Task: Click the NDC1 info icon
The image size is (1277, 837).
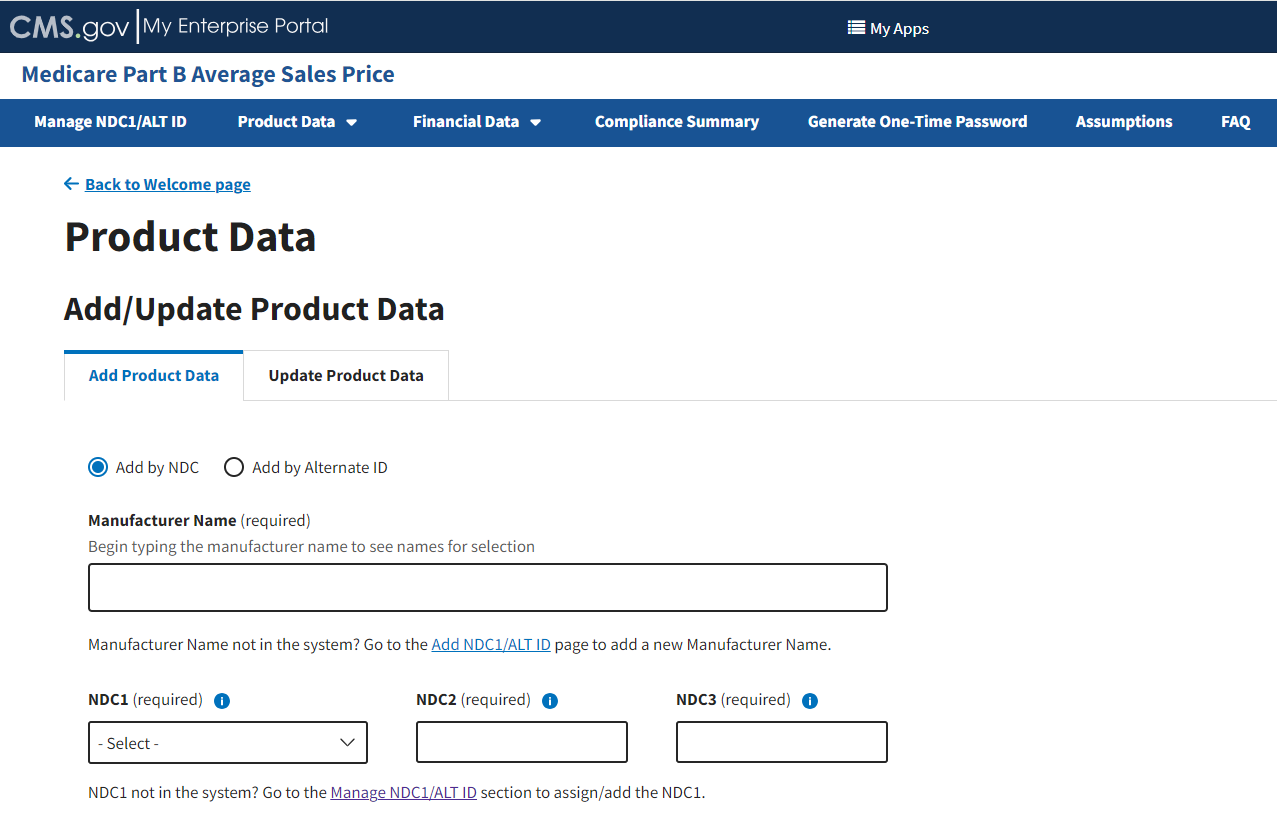Action: (222, 701)
